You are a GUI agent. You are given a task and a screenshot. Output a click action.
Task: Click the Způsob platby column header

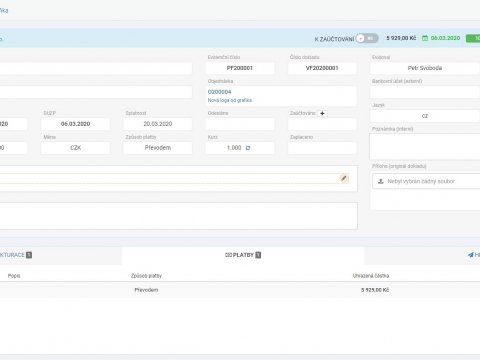(146, 276)
